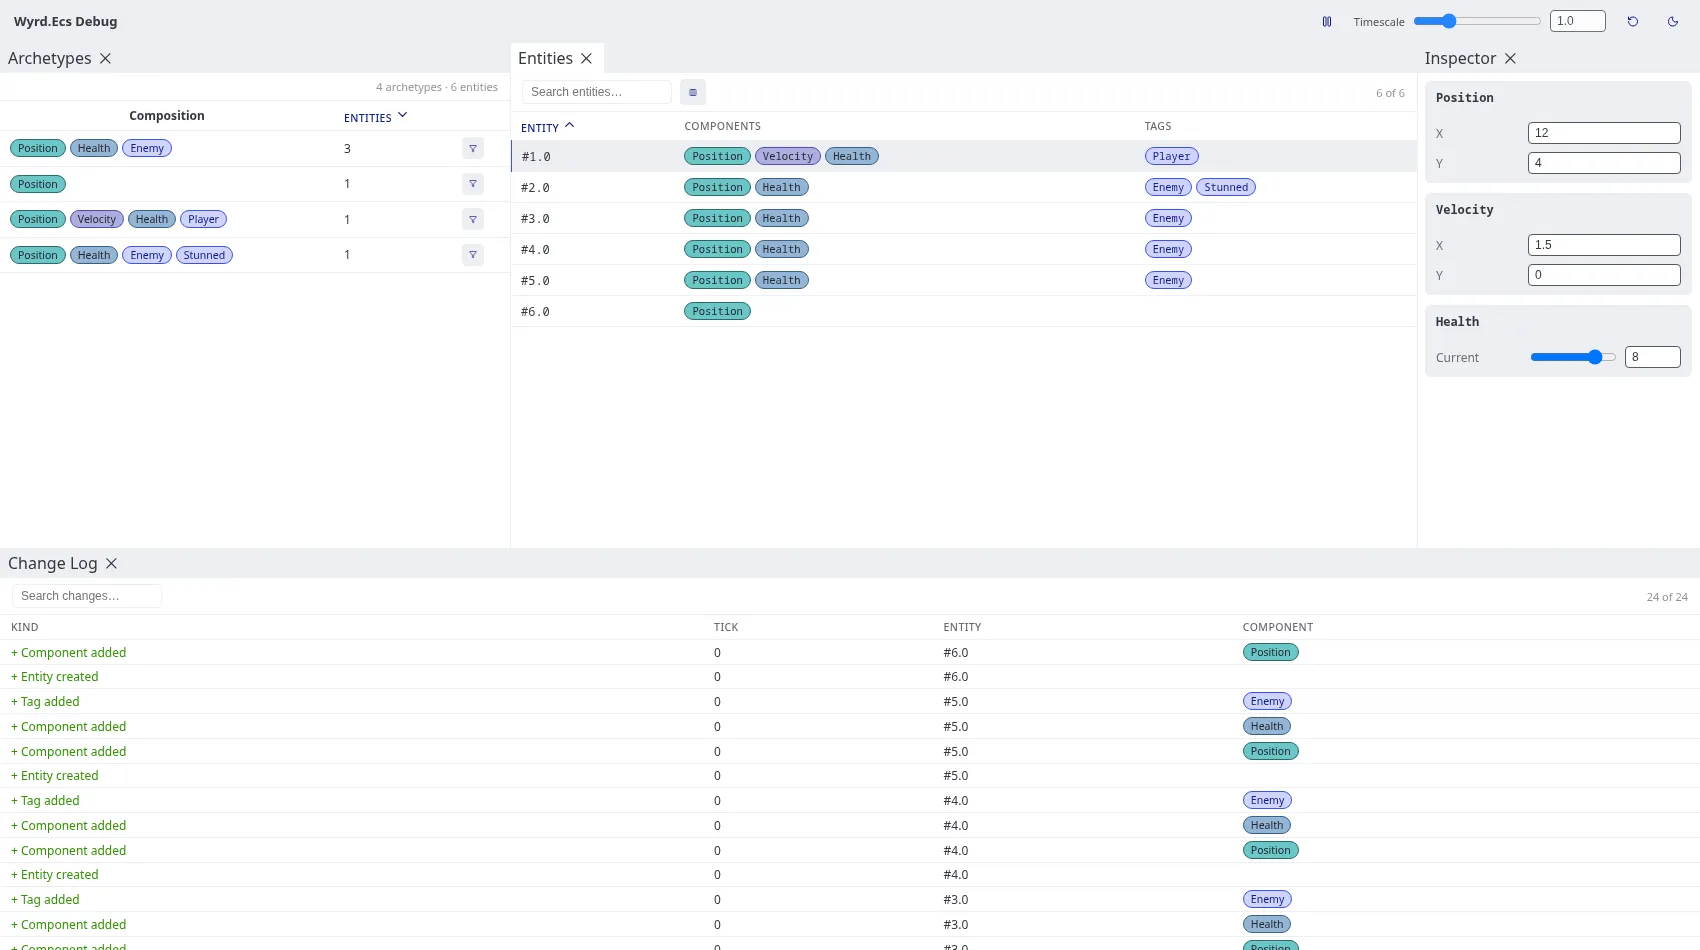
Task: Click Velocity chip in archetype list
Action: click(x=97, y=219)
